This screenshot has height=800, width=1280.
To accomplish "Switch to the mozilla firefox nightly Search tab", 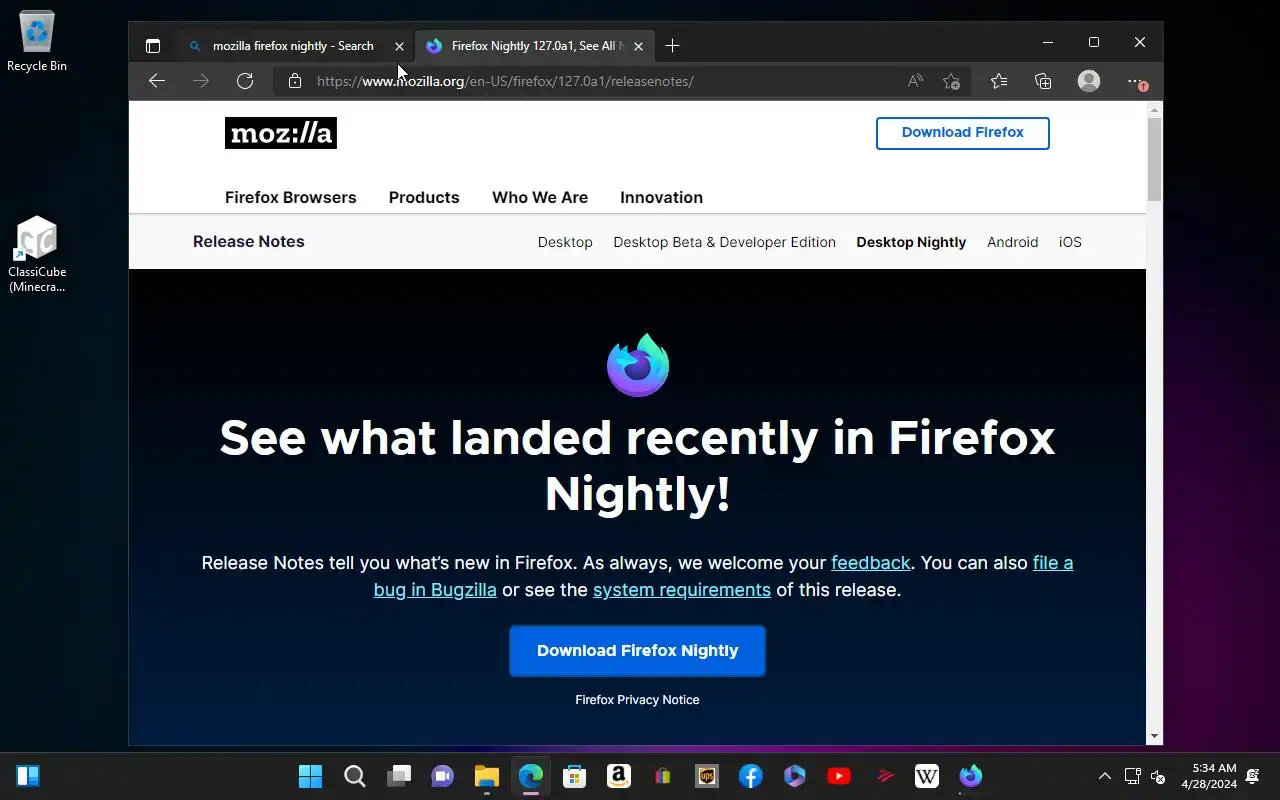I will [x=292, y=46].
